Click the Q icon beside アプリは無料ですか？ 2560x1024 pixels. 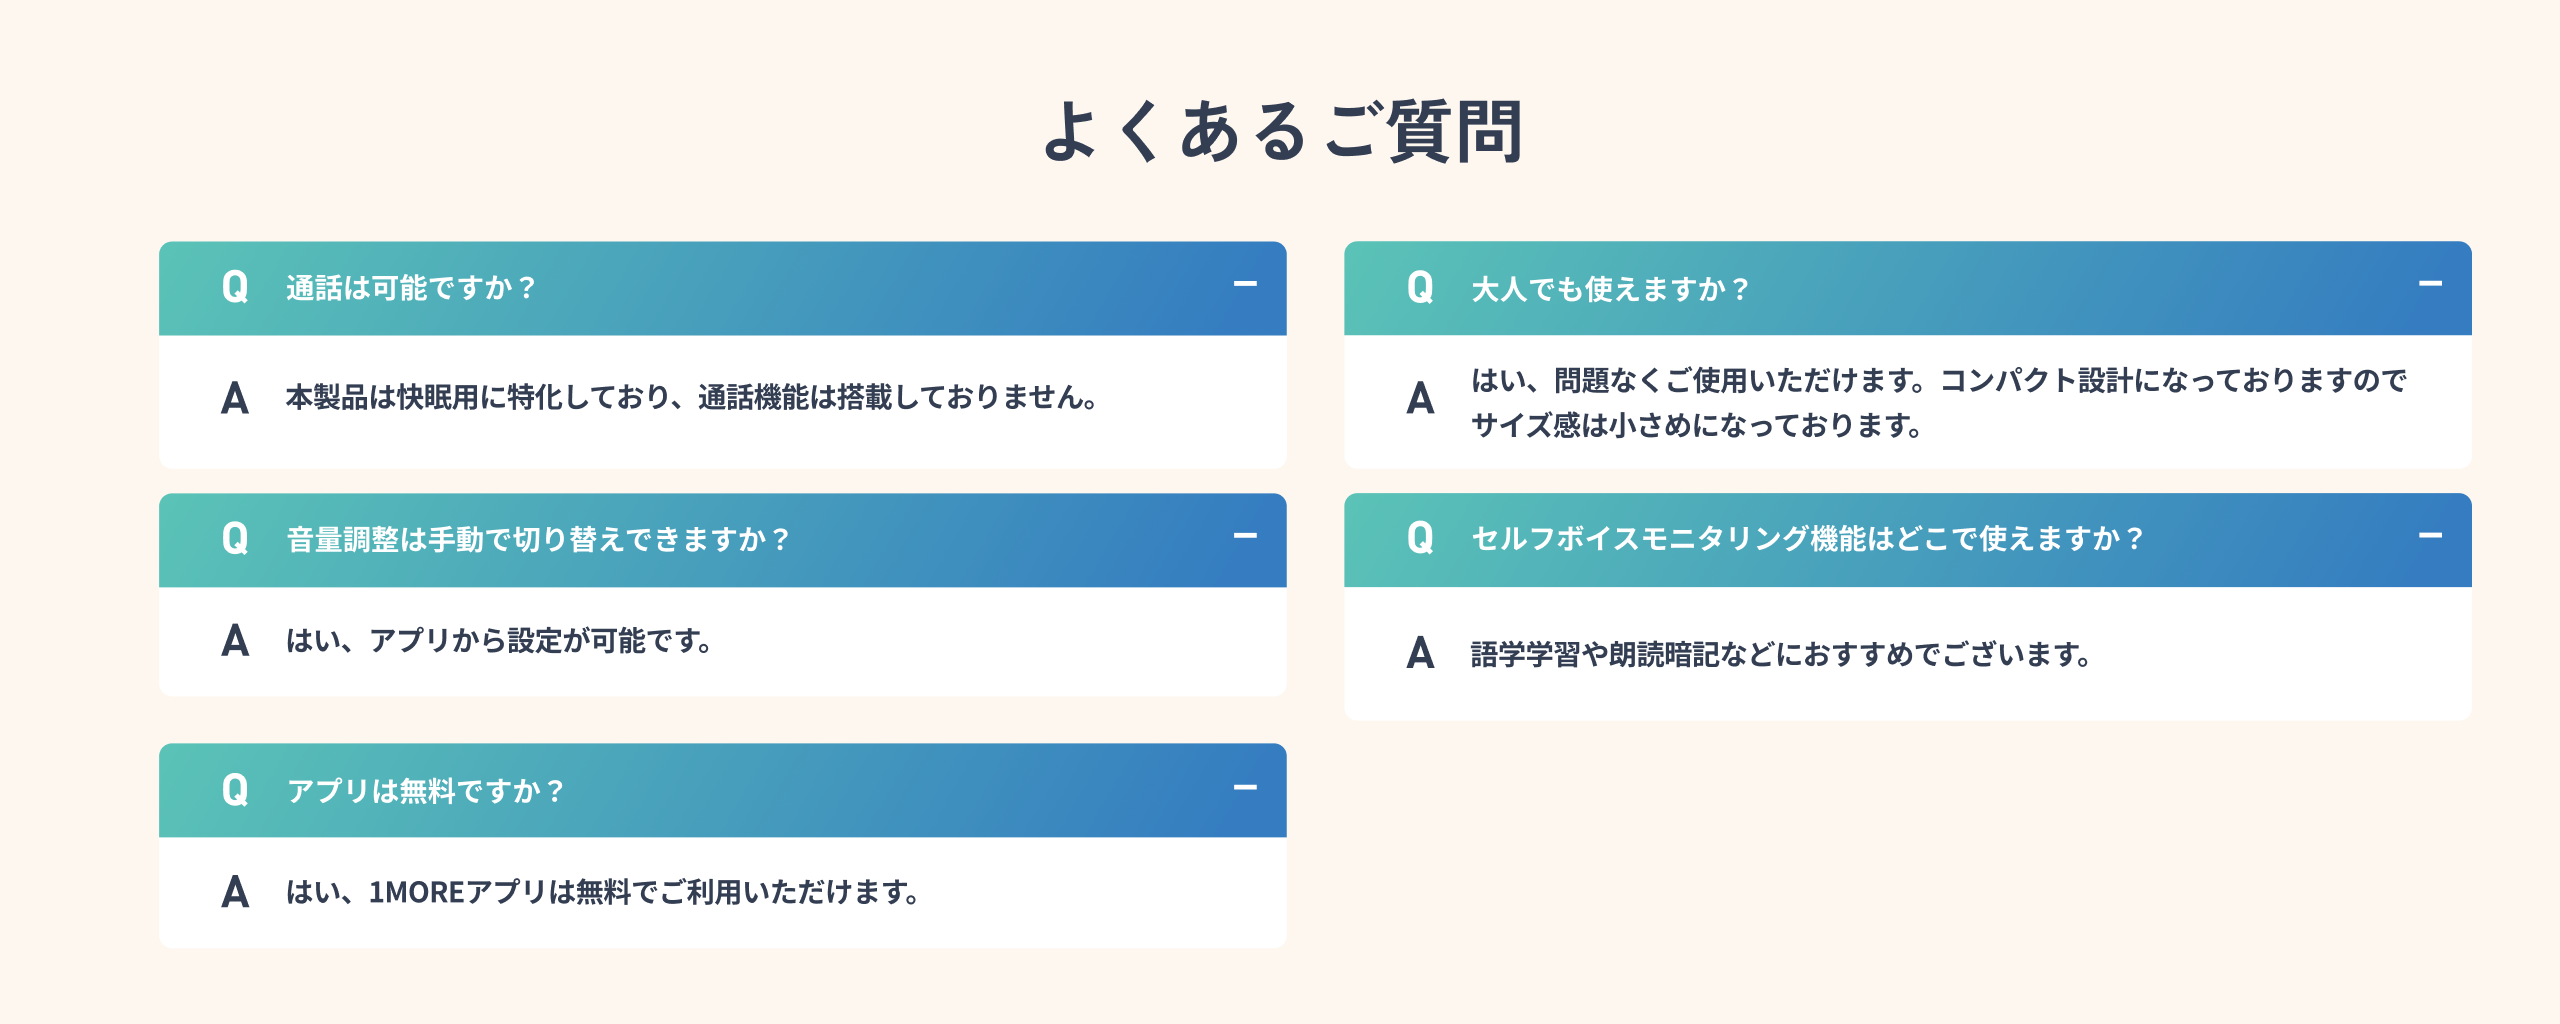[235, 791]
